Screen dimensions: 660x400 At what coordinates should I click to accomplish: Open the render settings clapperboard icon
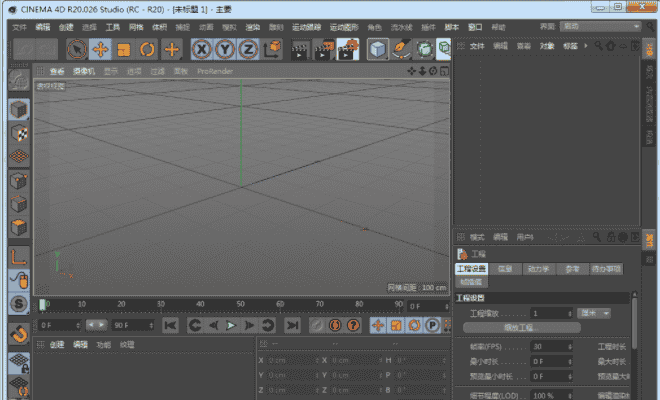click(x=348, y=49)
